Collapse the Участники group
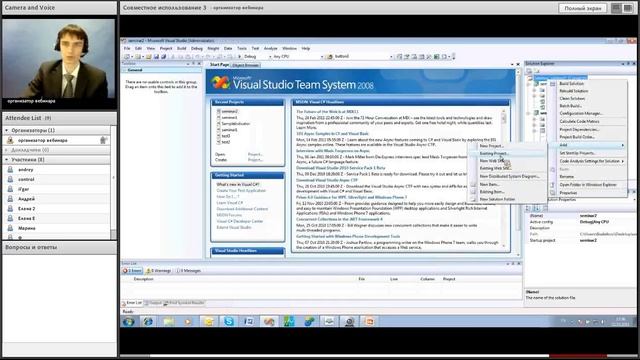 [x=7, y=160]
